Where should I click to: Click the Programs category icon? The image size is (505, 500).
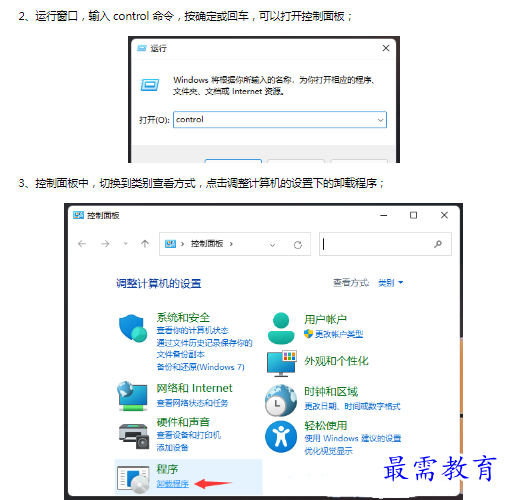(133, 479)
